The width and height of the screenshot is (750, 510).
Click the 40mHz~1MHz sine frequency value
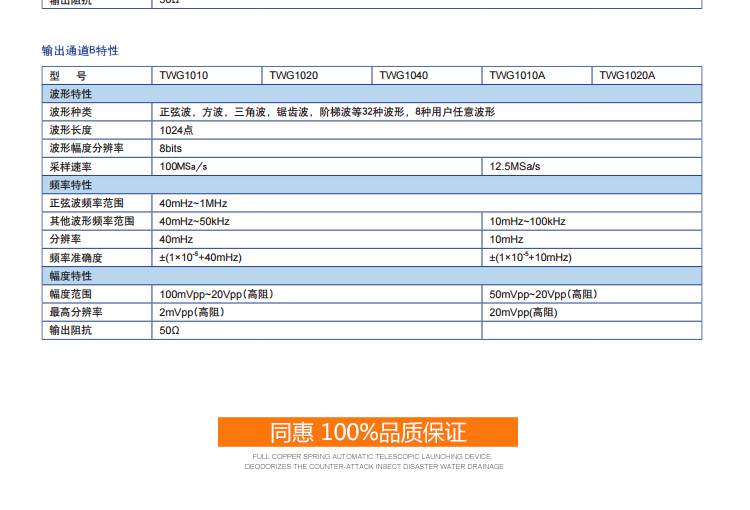pyautogui.click(x=193, y=203)
